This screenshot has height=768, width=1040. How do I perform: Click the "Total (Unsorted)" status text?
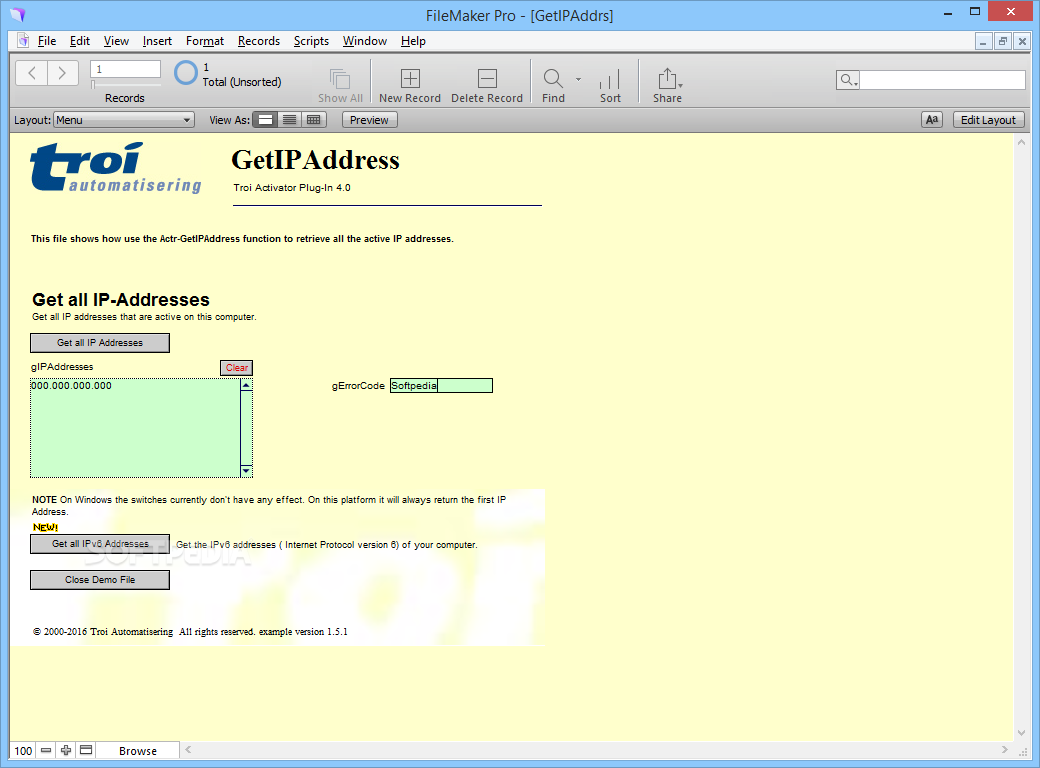241,82
